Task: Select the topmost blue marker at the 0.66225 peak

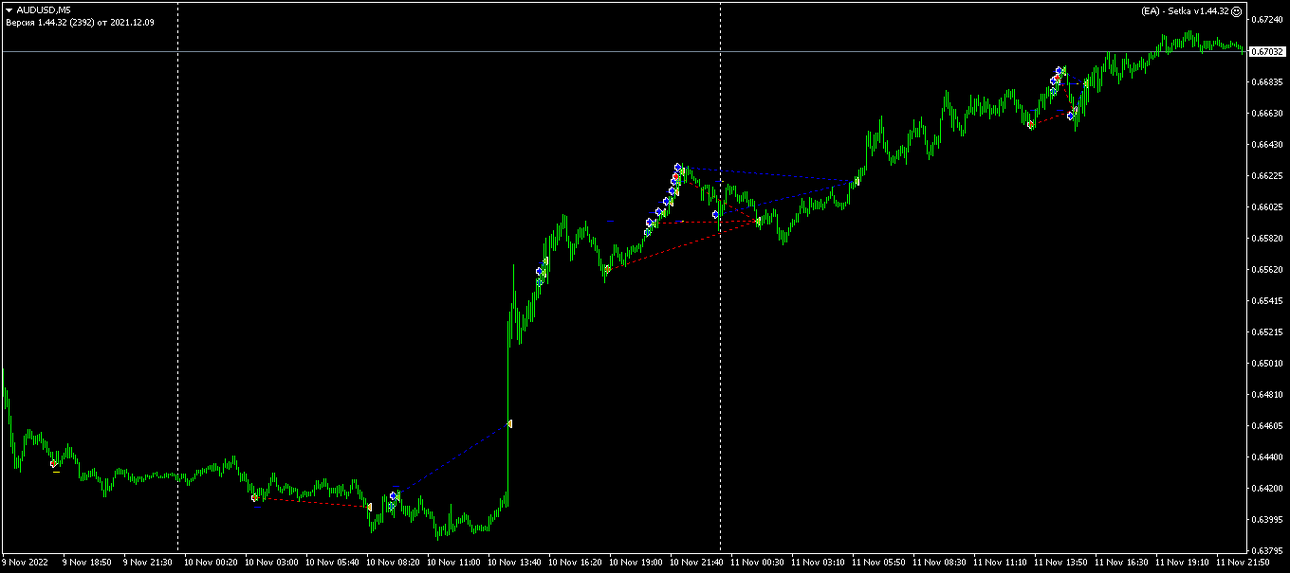Action: pyautogui.click(x=677, y=167)
